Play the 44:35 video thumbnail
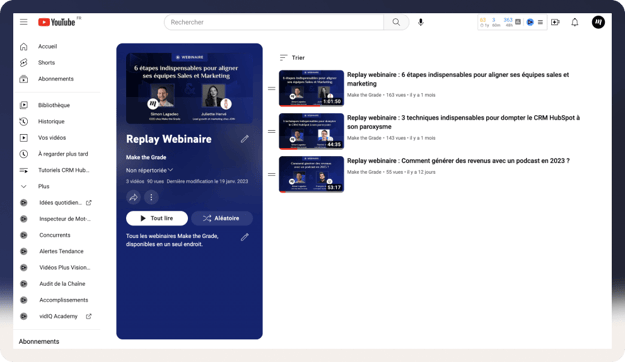 [311, 131]
